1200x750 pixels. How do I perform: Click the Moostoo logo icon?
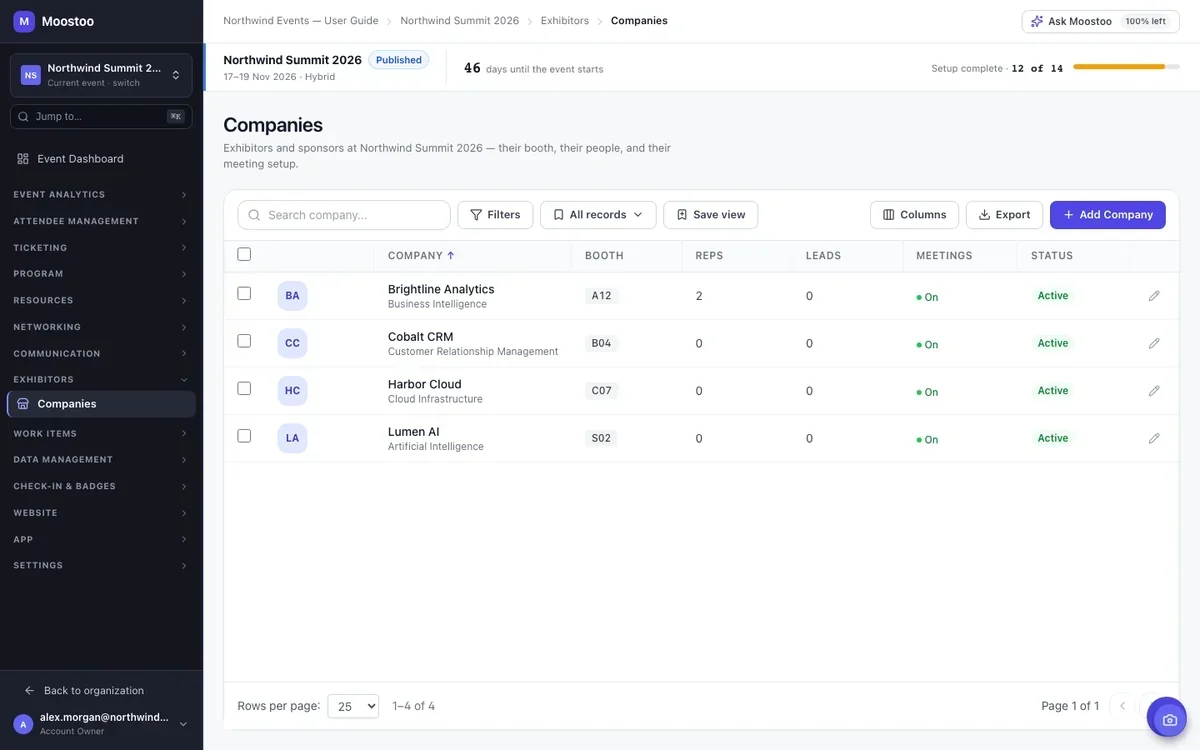click(x=24, y=21)
